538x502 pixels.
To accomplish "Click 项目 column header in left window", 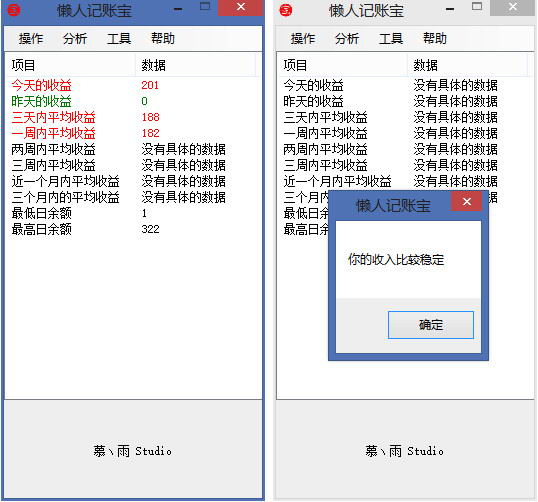I will 71,65.
